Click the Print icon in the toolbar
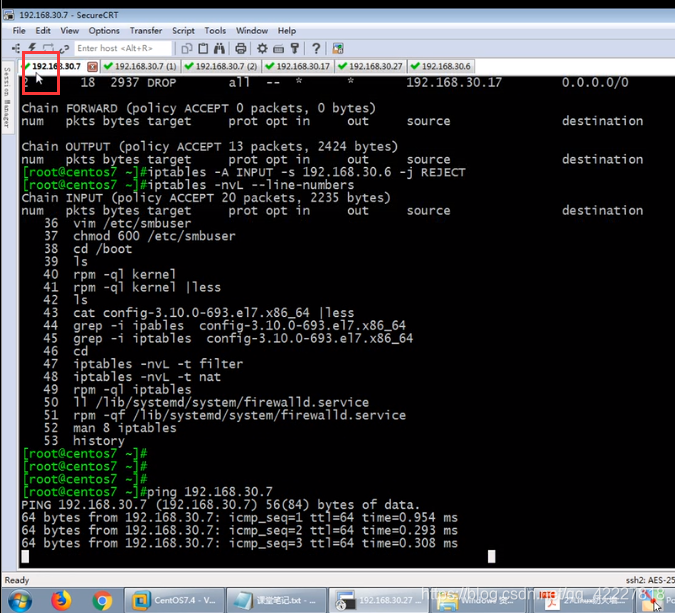This screenshot has height=613, width=675. point(241,48)
